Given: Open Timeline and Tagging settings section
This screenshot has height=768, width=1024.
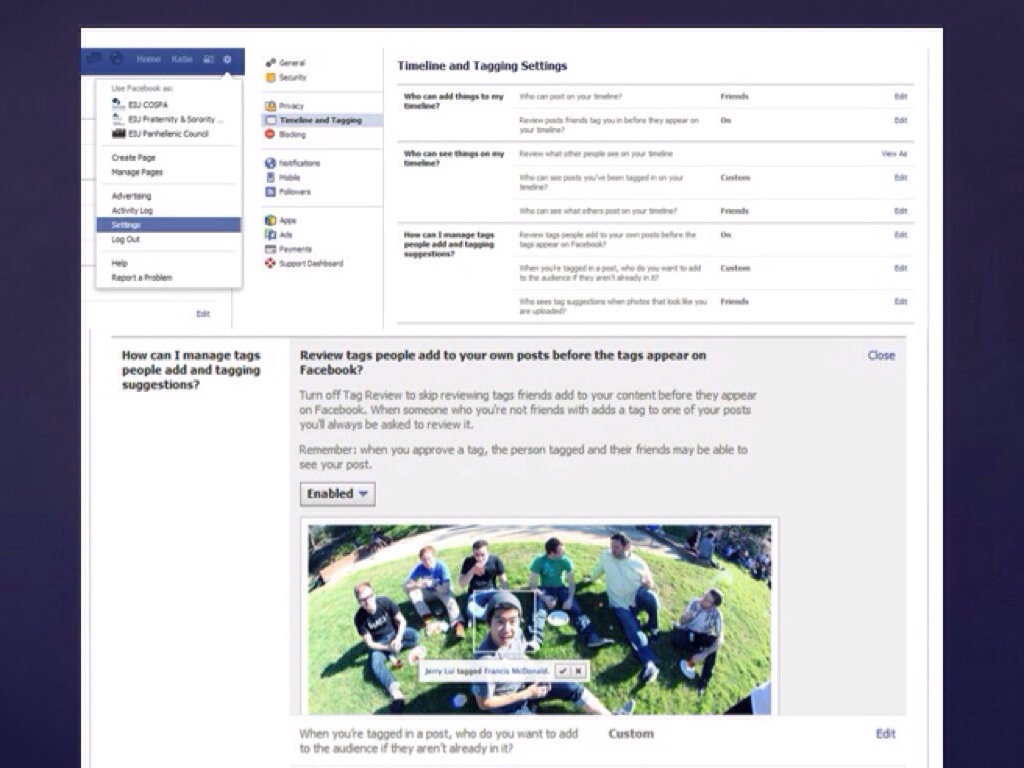Looking at the screenshot, I should (x=319, y=120).
